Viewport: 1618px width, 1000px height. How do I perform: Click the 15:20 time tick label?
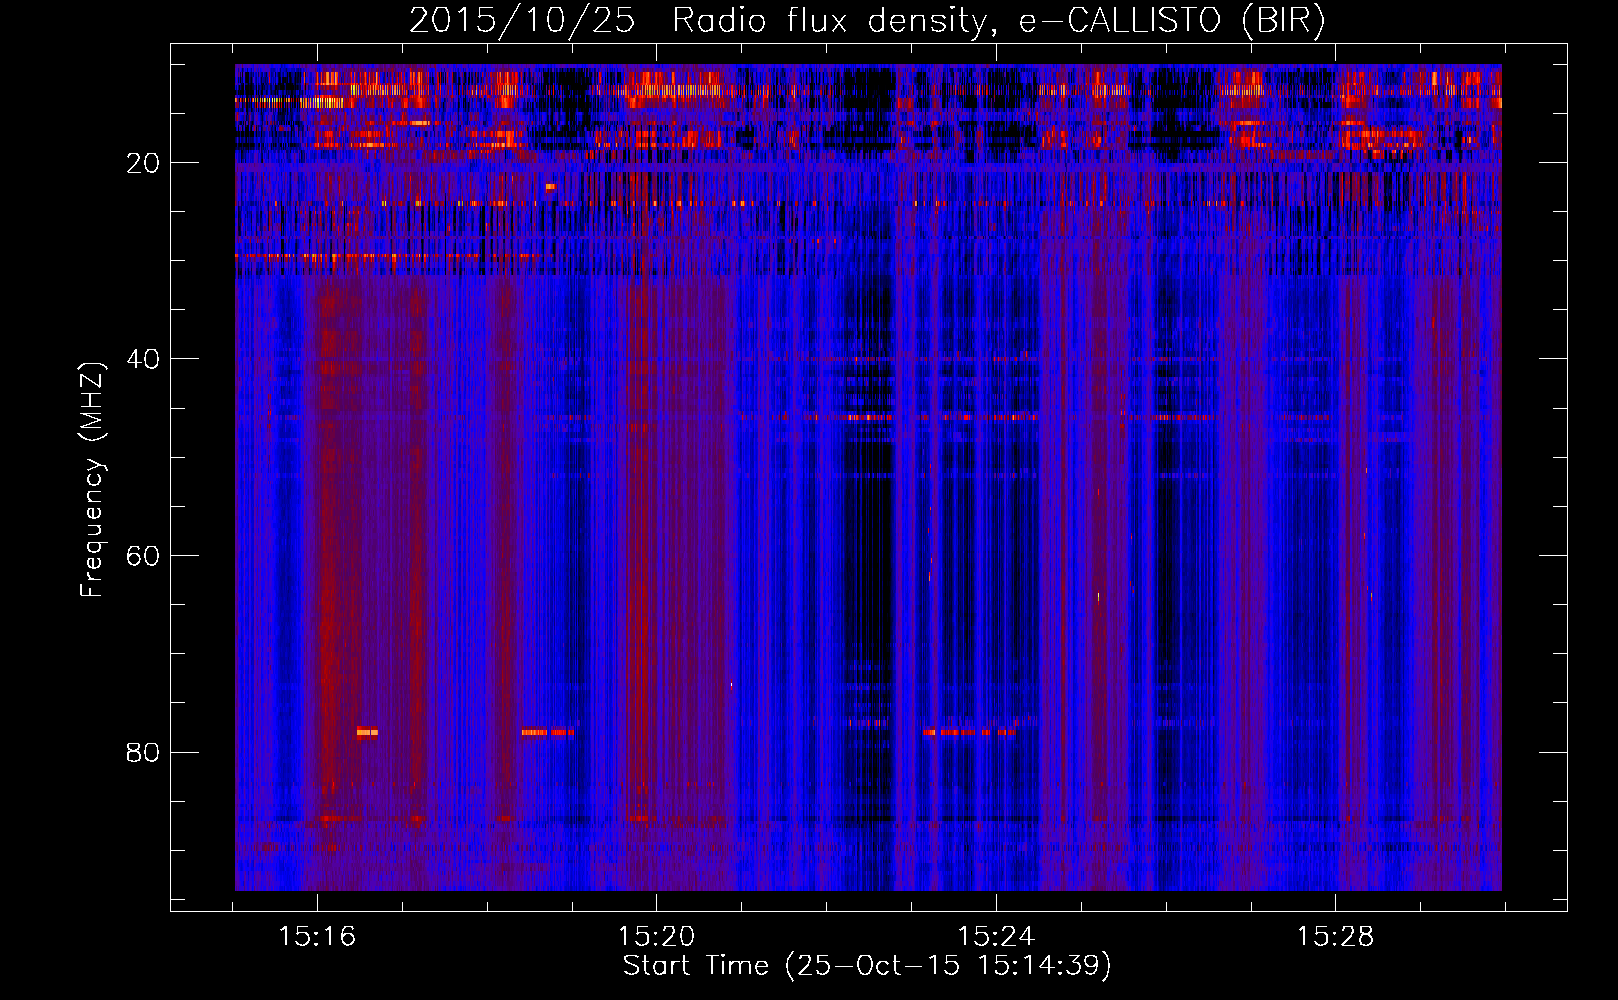click(656, 937)
